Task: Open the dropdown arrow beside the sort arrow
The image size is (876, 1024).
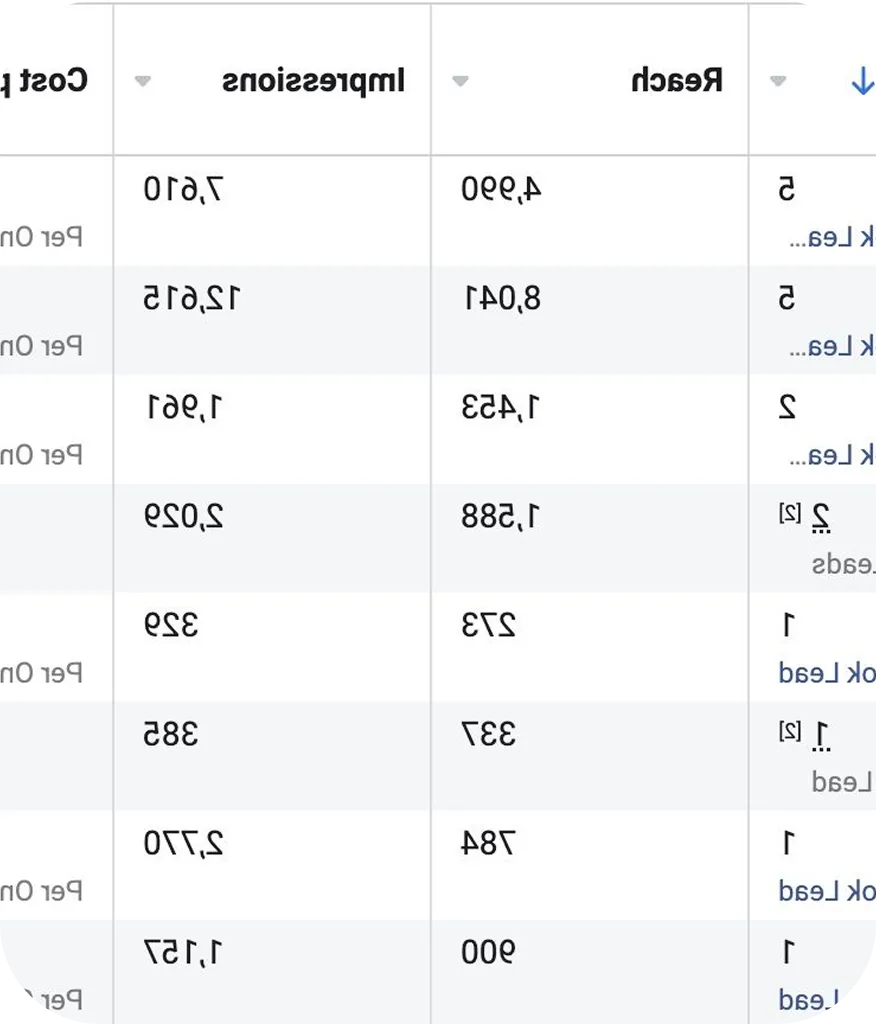Action: point(778,81)
